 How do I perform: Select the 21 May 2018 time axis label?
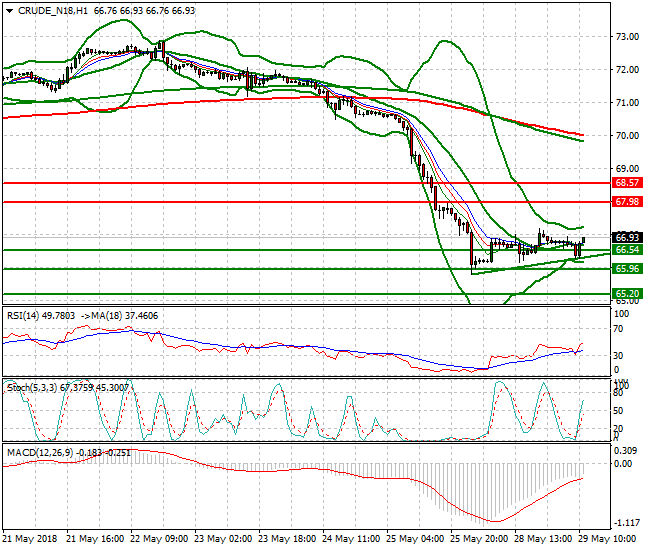pos(29,539)
